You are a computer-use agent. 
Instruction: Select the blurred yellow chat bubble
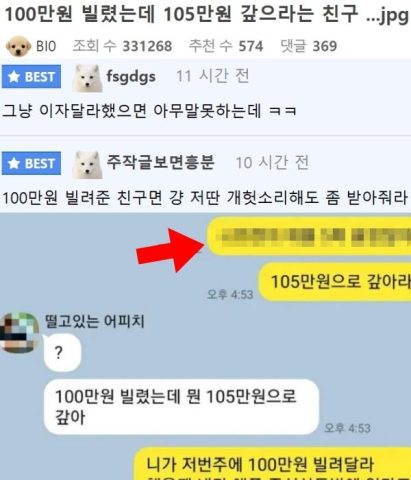pos(309,236)
